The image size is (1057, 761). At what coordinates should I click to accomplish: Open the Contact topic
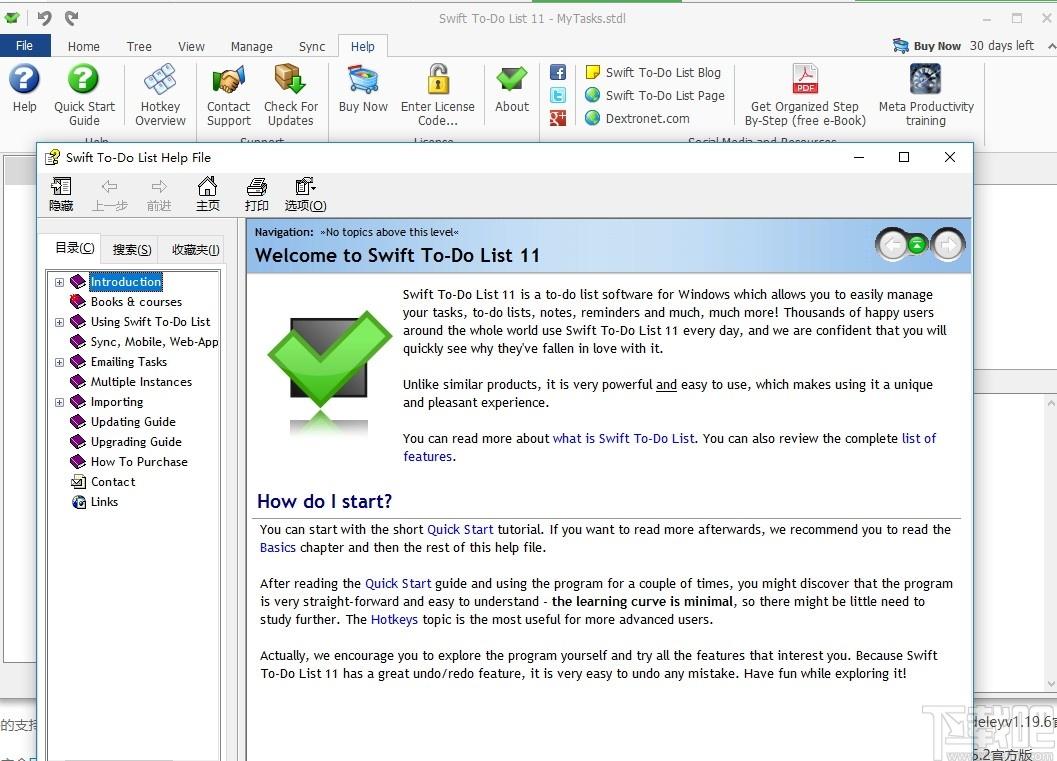[x=113, y=482]
